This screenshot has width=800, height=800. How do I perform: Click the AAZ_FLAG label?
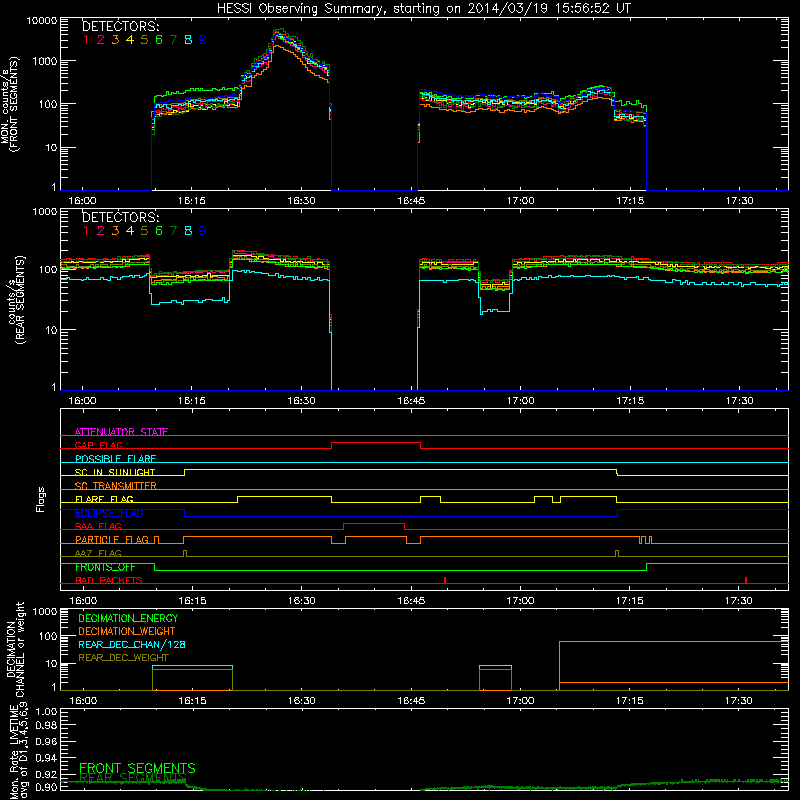pyautogui.click(x=98, y=553)
